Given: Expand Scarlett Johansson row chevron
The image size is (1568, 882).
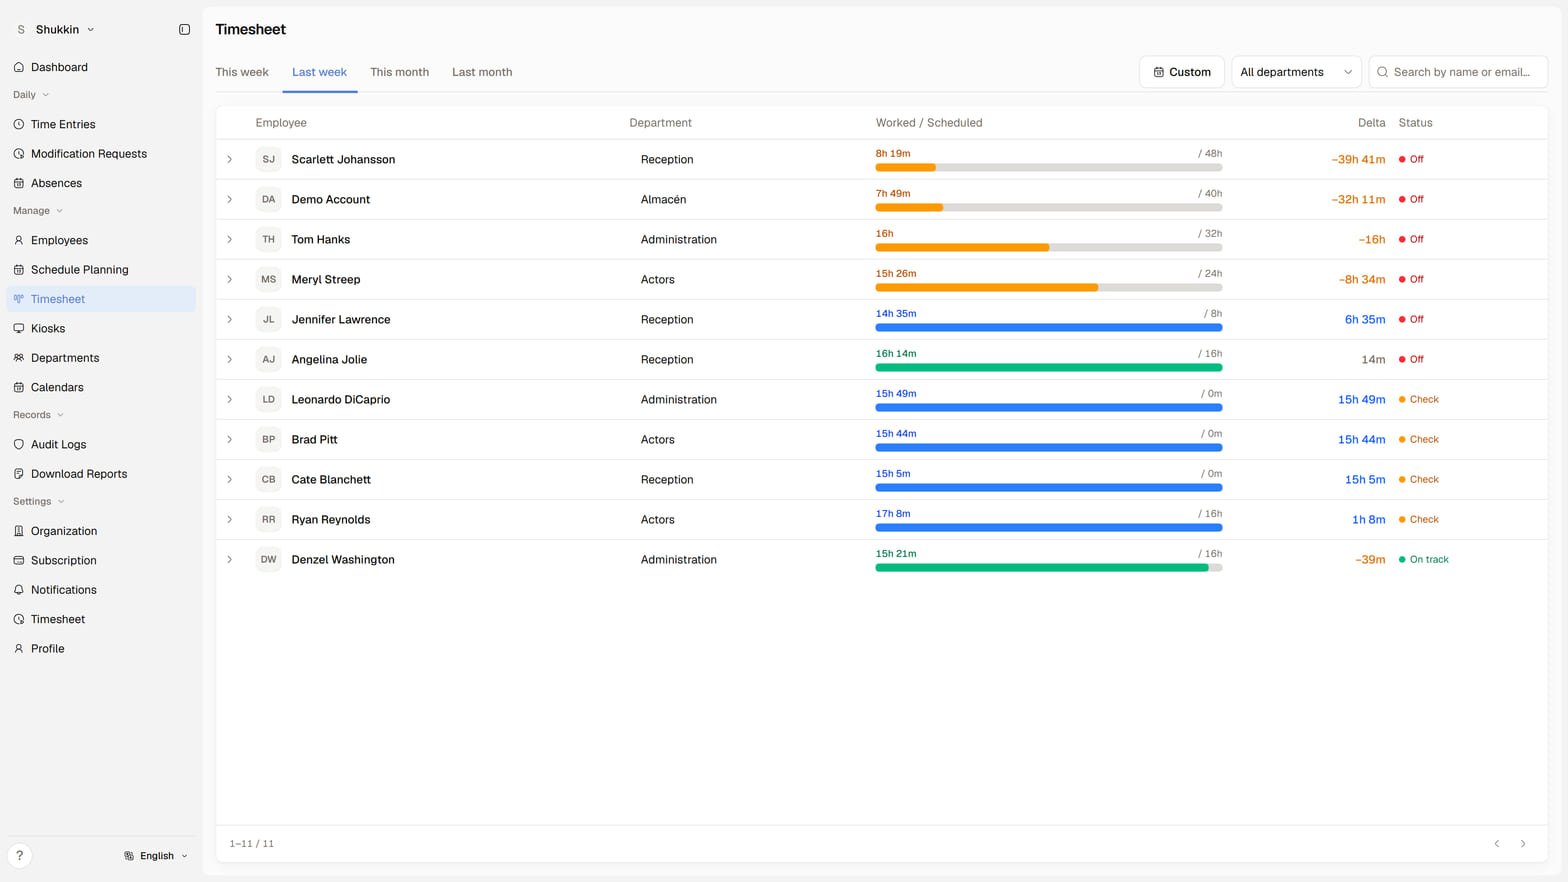Looking at the screenshot, I should click(230, 159).
